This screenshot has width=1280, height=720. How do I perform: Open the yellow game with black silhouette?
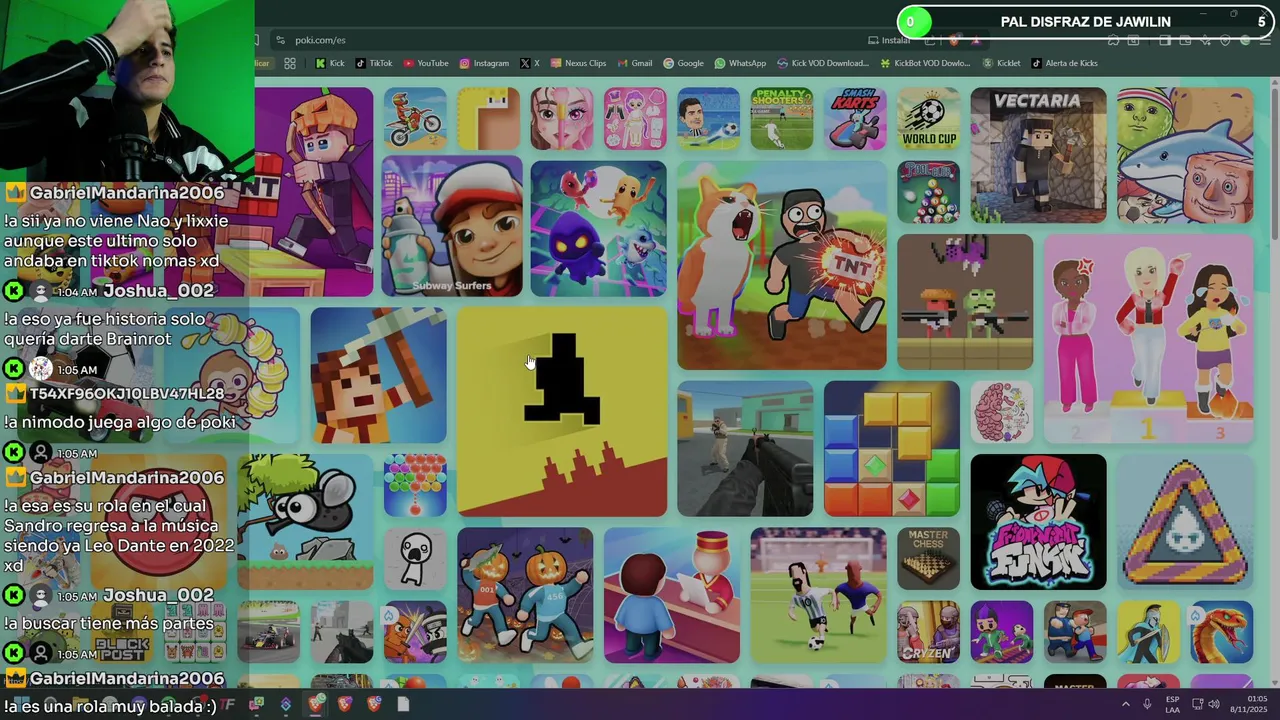pyautogui.click(x=562, y=412)
